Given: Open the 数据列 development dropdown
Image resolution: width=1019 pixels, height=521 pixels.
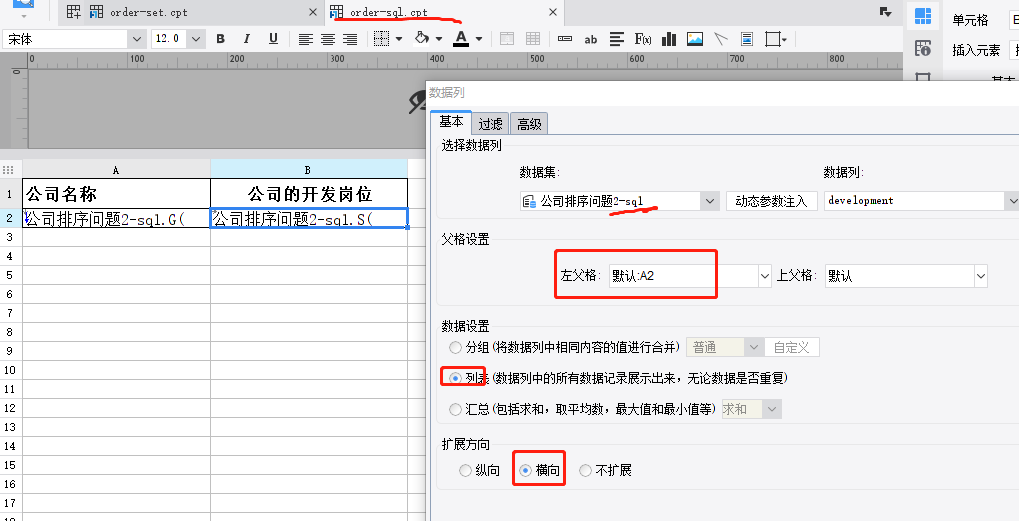Looking at the screenshot, I should [1013, 201].
